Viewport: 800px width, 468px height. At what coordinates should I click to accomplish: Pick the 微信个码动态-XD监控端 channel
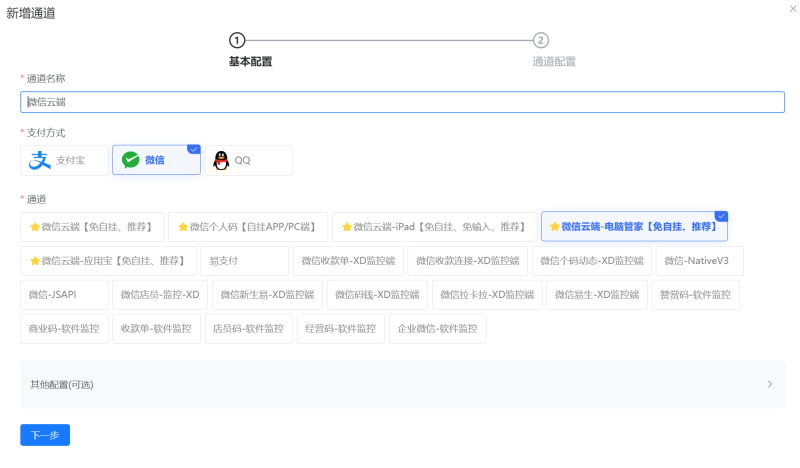point(592,261)
